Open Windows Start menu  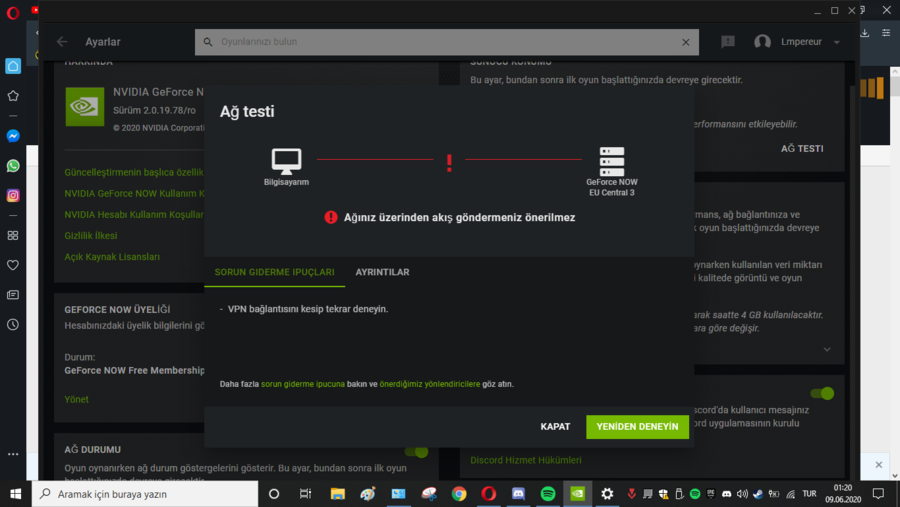tap(15, 494)
